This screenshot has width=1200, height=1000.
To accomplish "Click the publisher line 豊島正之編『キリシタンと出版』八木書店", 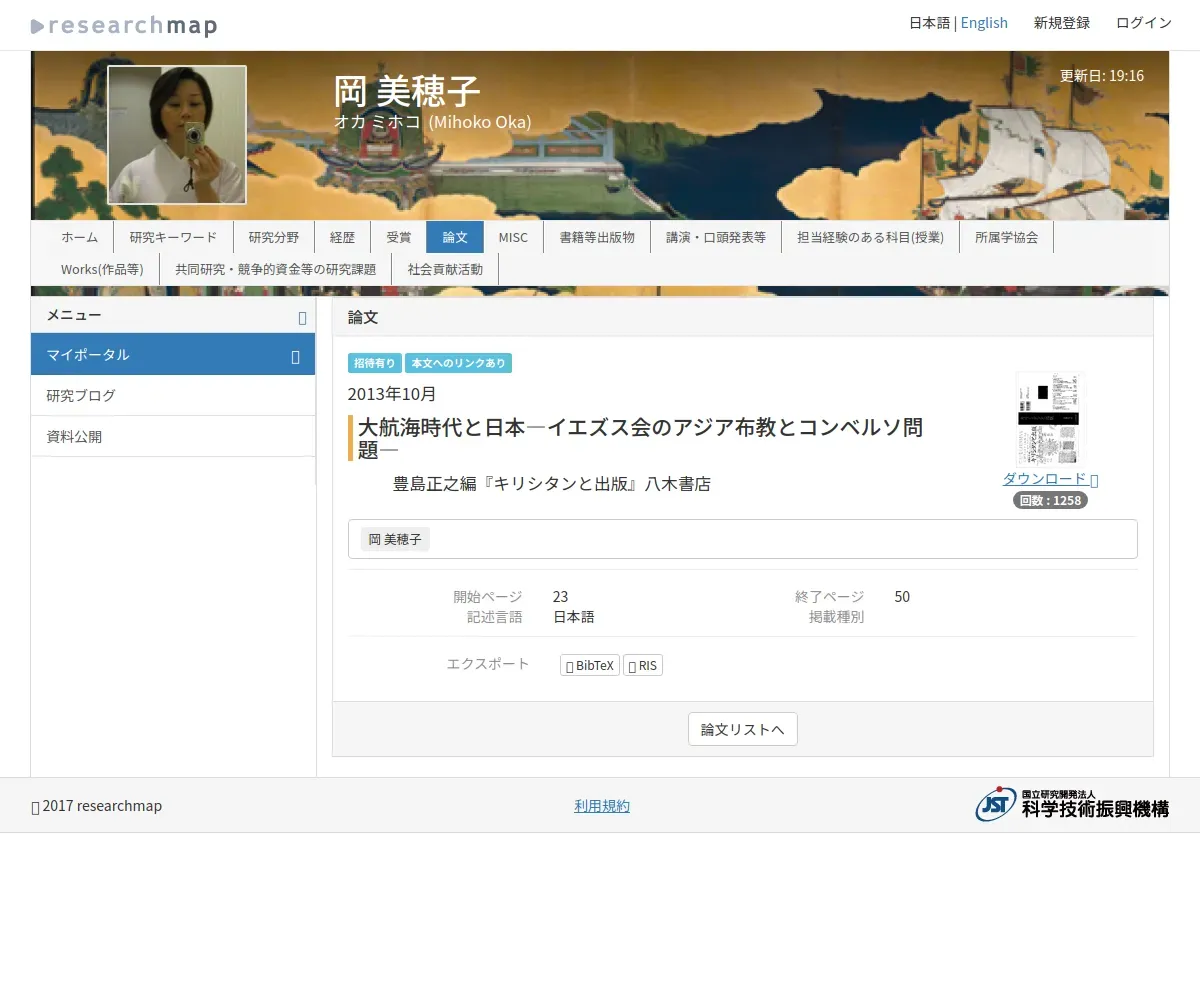I will click(x=552, y=484).
